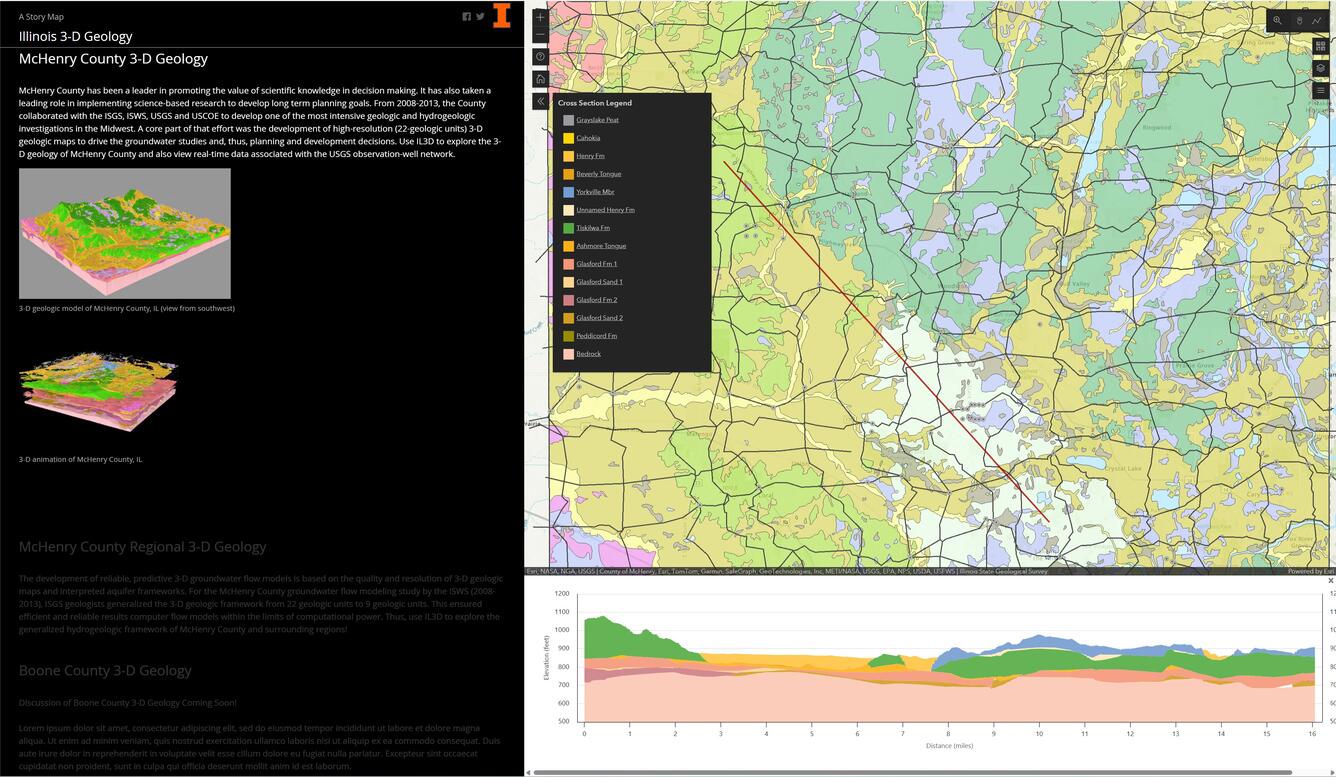Expand the Tiskilwa Fm legend entry
The image size is (1336, 777).
[595, 227]
